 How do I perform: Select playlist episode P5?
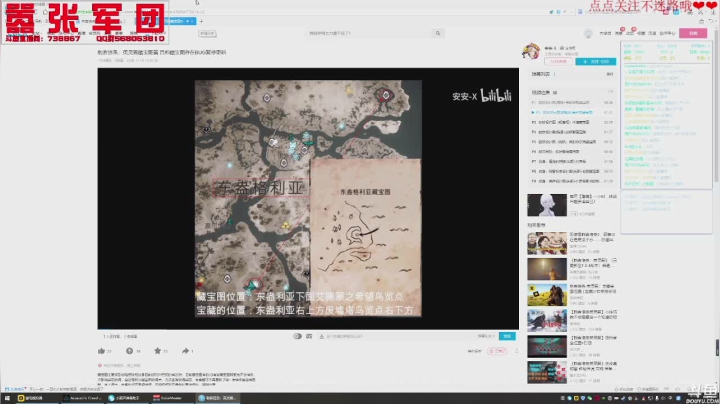pyautogui.click(x=572, y=142)
